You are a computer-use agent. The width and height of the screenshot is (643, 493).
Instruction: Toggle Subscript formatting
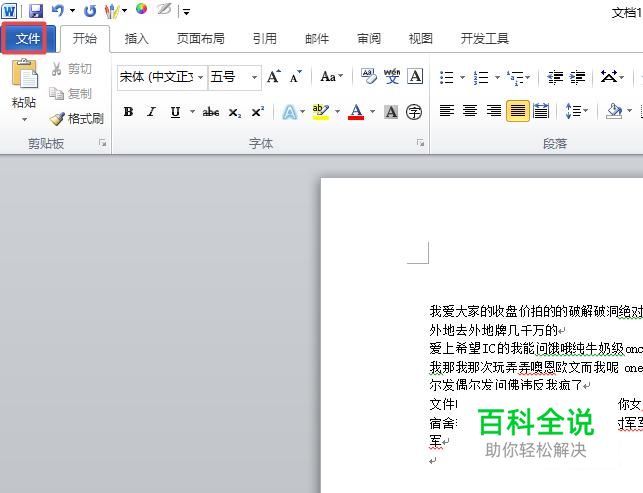tap(235, 112)
